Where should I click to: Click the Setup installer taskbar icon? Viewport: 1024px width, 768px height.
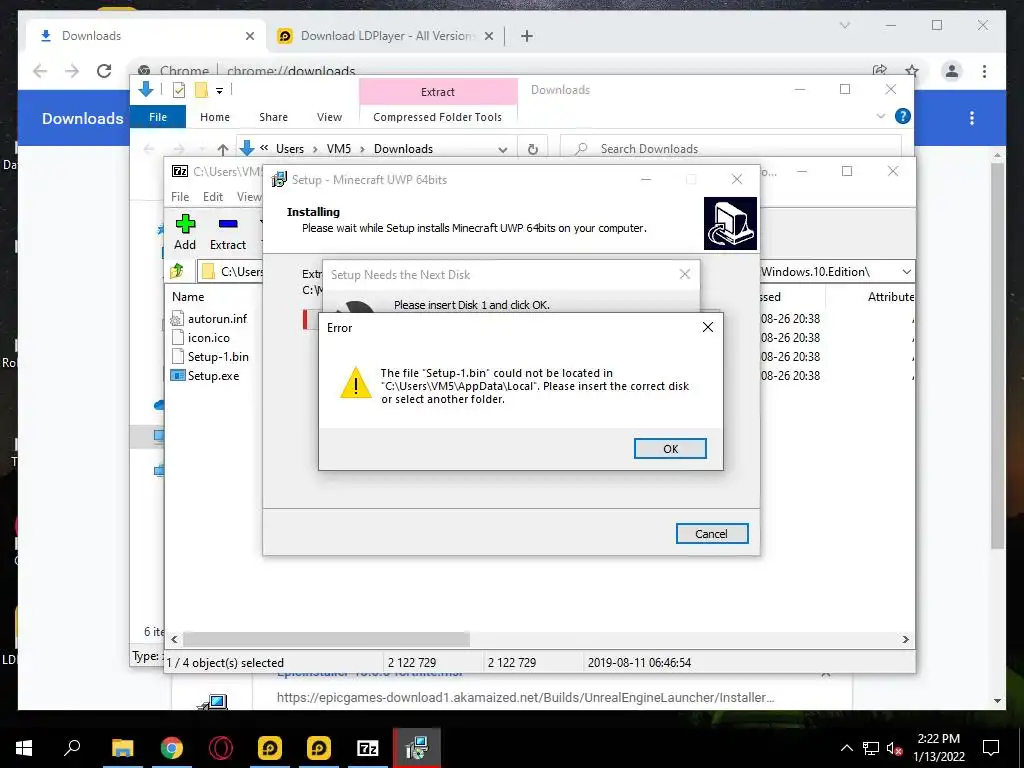click(x=417, y=748)
